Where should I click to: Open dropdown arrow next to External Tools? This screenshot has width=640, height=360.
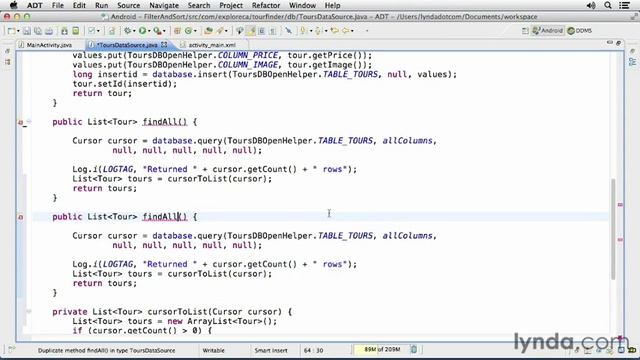point(164,31)
